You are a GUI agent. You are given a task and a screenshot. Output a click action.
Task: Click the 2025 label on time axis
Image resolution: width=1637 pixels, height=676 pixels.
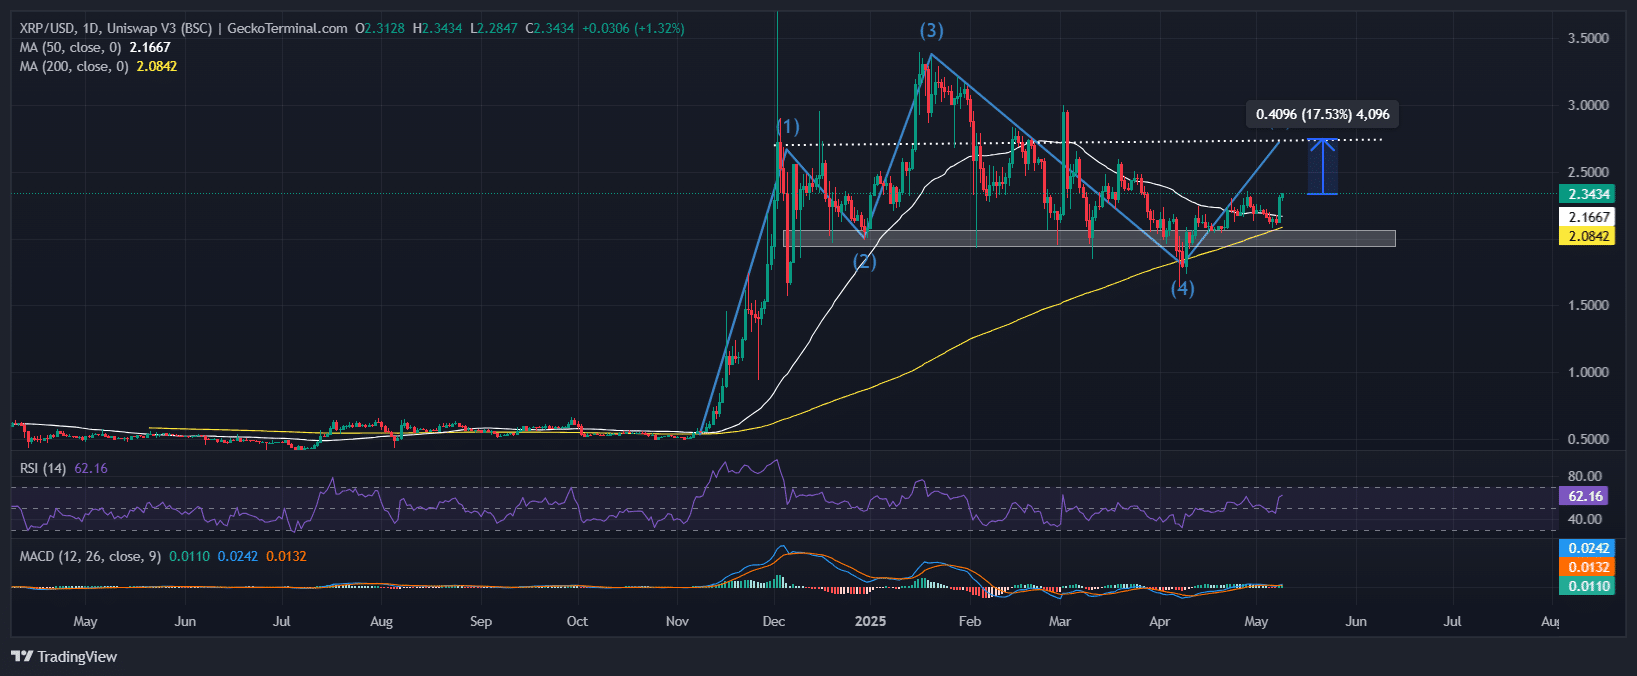pyautogui.click(x=870, y=621)
